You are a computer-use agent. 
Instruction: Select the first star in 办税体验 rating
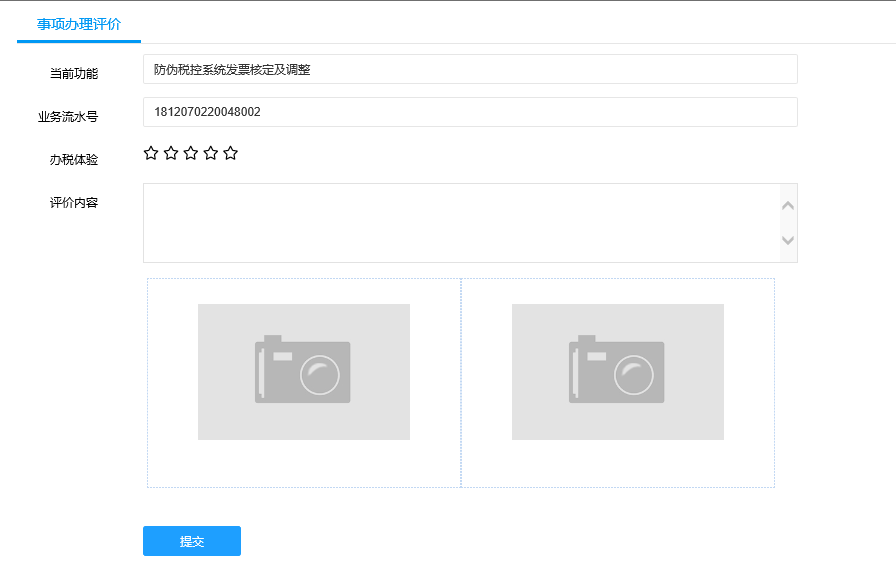pyautogui.click(x=151, y=153)
